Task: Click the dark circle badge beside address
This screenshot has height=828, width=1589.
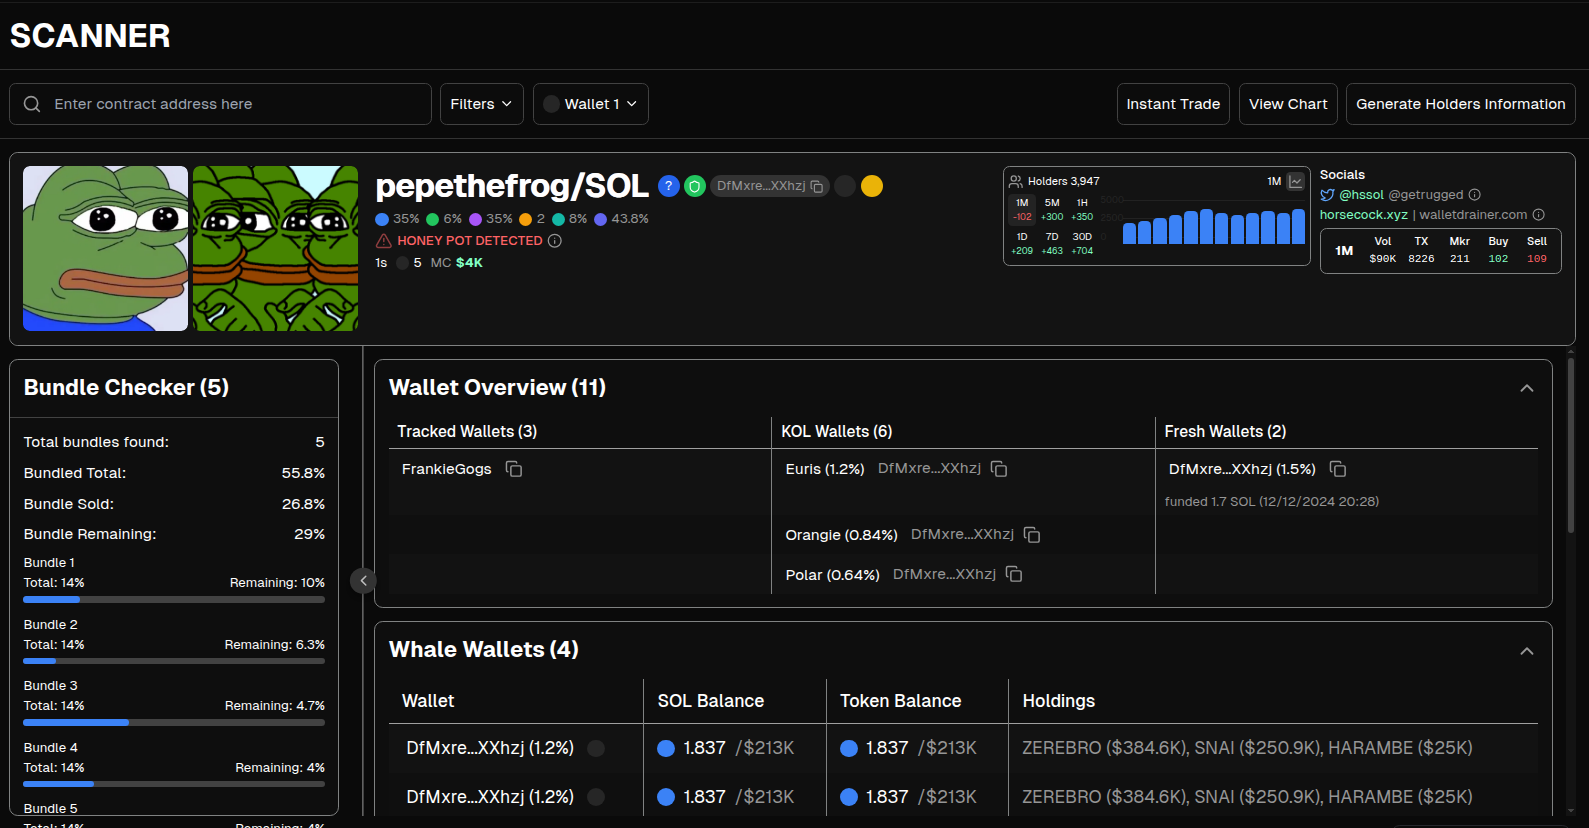Action: click(x=845, y=186)
